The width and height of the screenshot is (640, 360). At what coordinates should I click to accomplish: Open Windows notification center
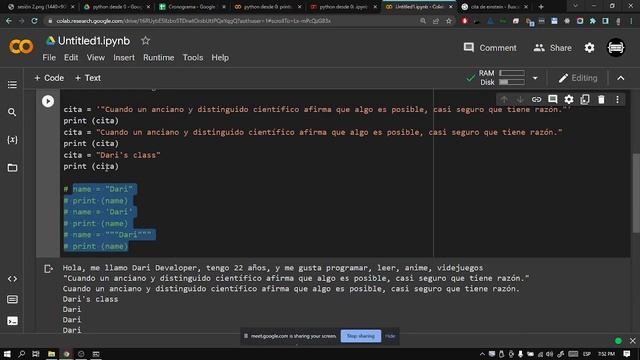(x=627, y=354)
